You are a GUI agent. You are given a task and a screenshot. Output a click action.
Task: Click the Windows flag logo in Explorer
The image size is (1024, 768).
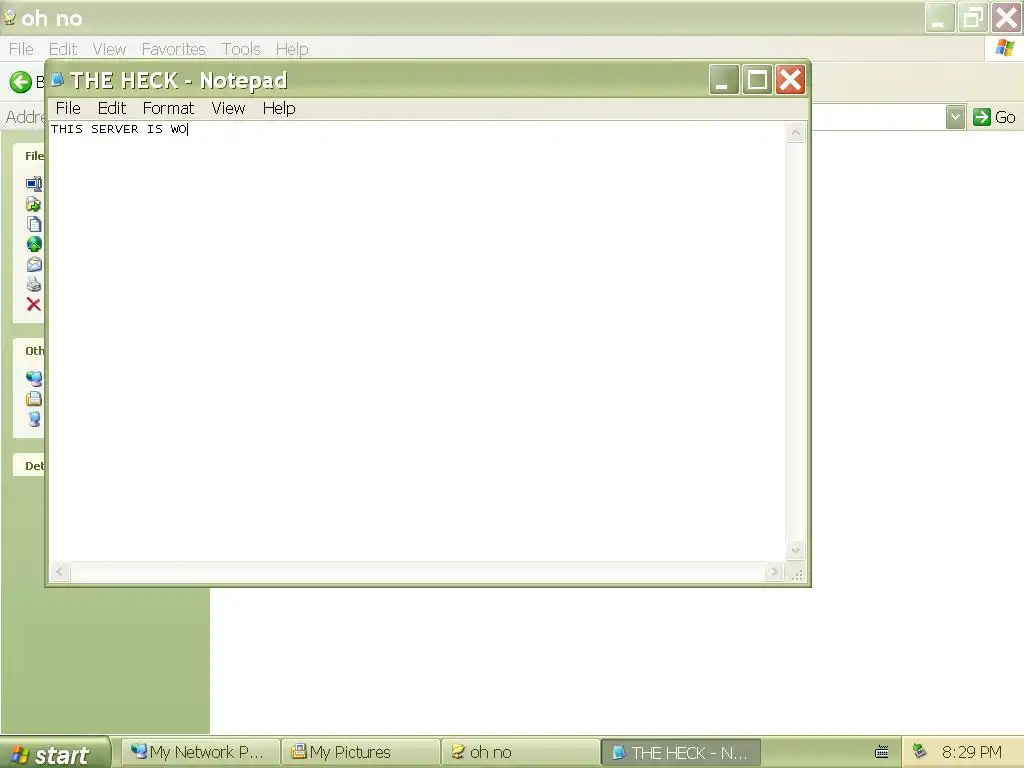pos(1004,48)
